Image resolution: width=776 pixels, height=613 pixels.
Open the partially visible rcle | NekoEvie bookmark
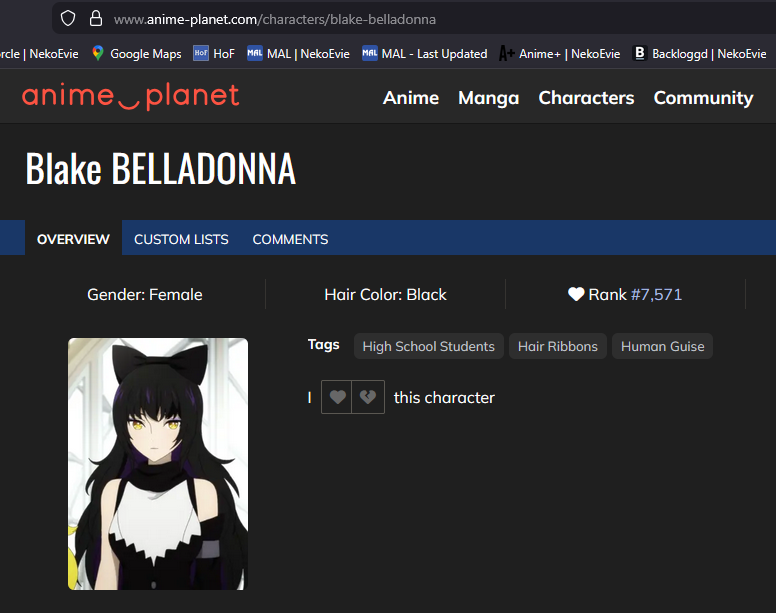click(39, 53)
